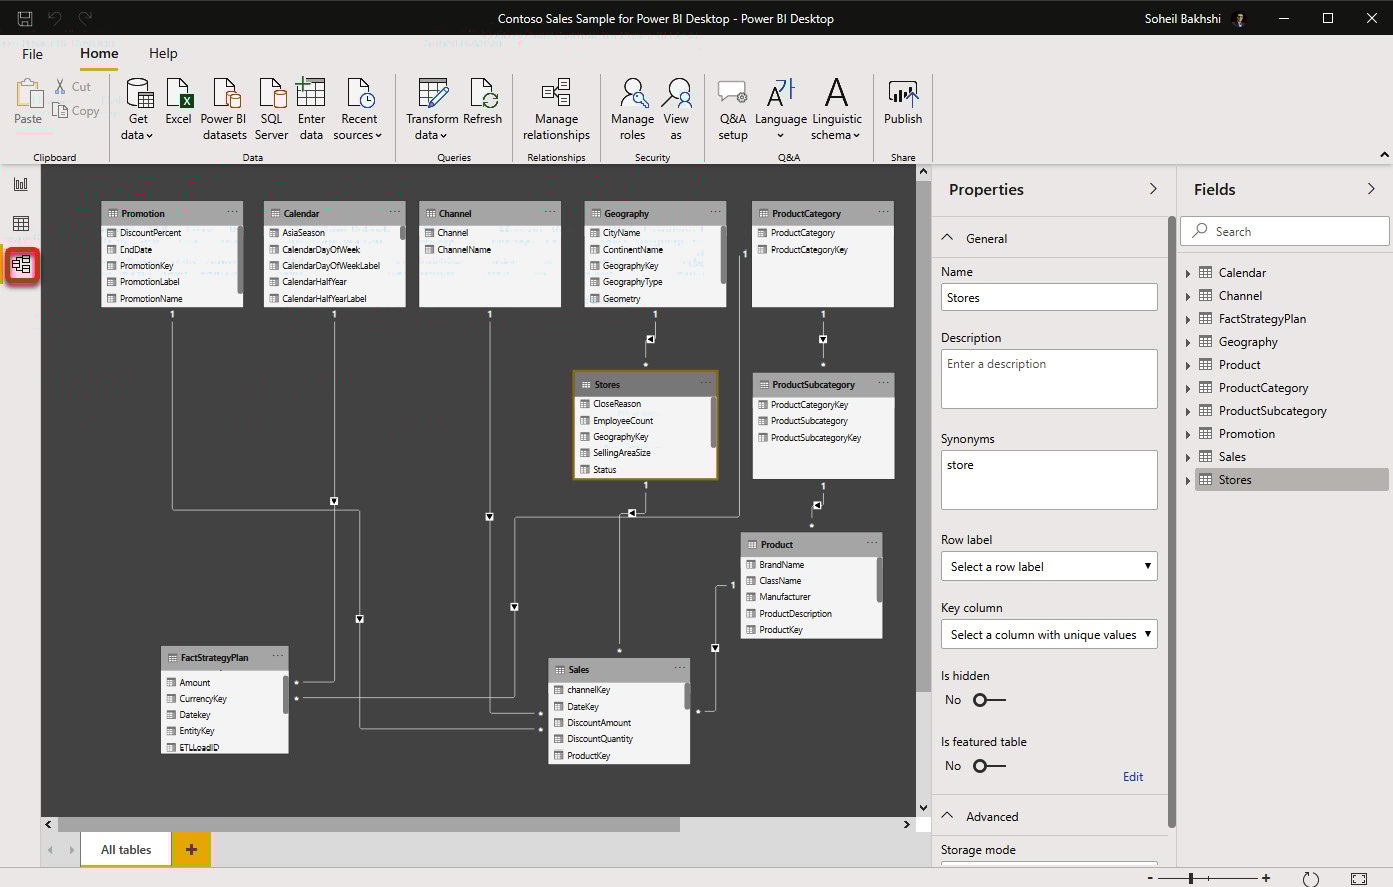Screen dimensions: 1393x887
Task: Switch to Report view in sidebar
Action: coord(21,184)
